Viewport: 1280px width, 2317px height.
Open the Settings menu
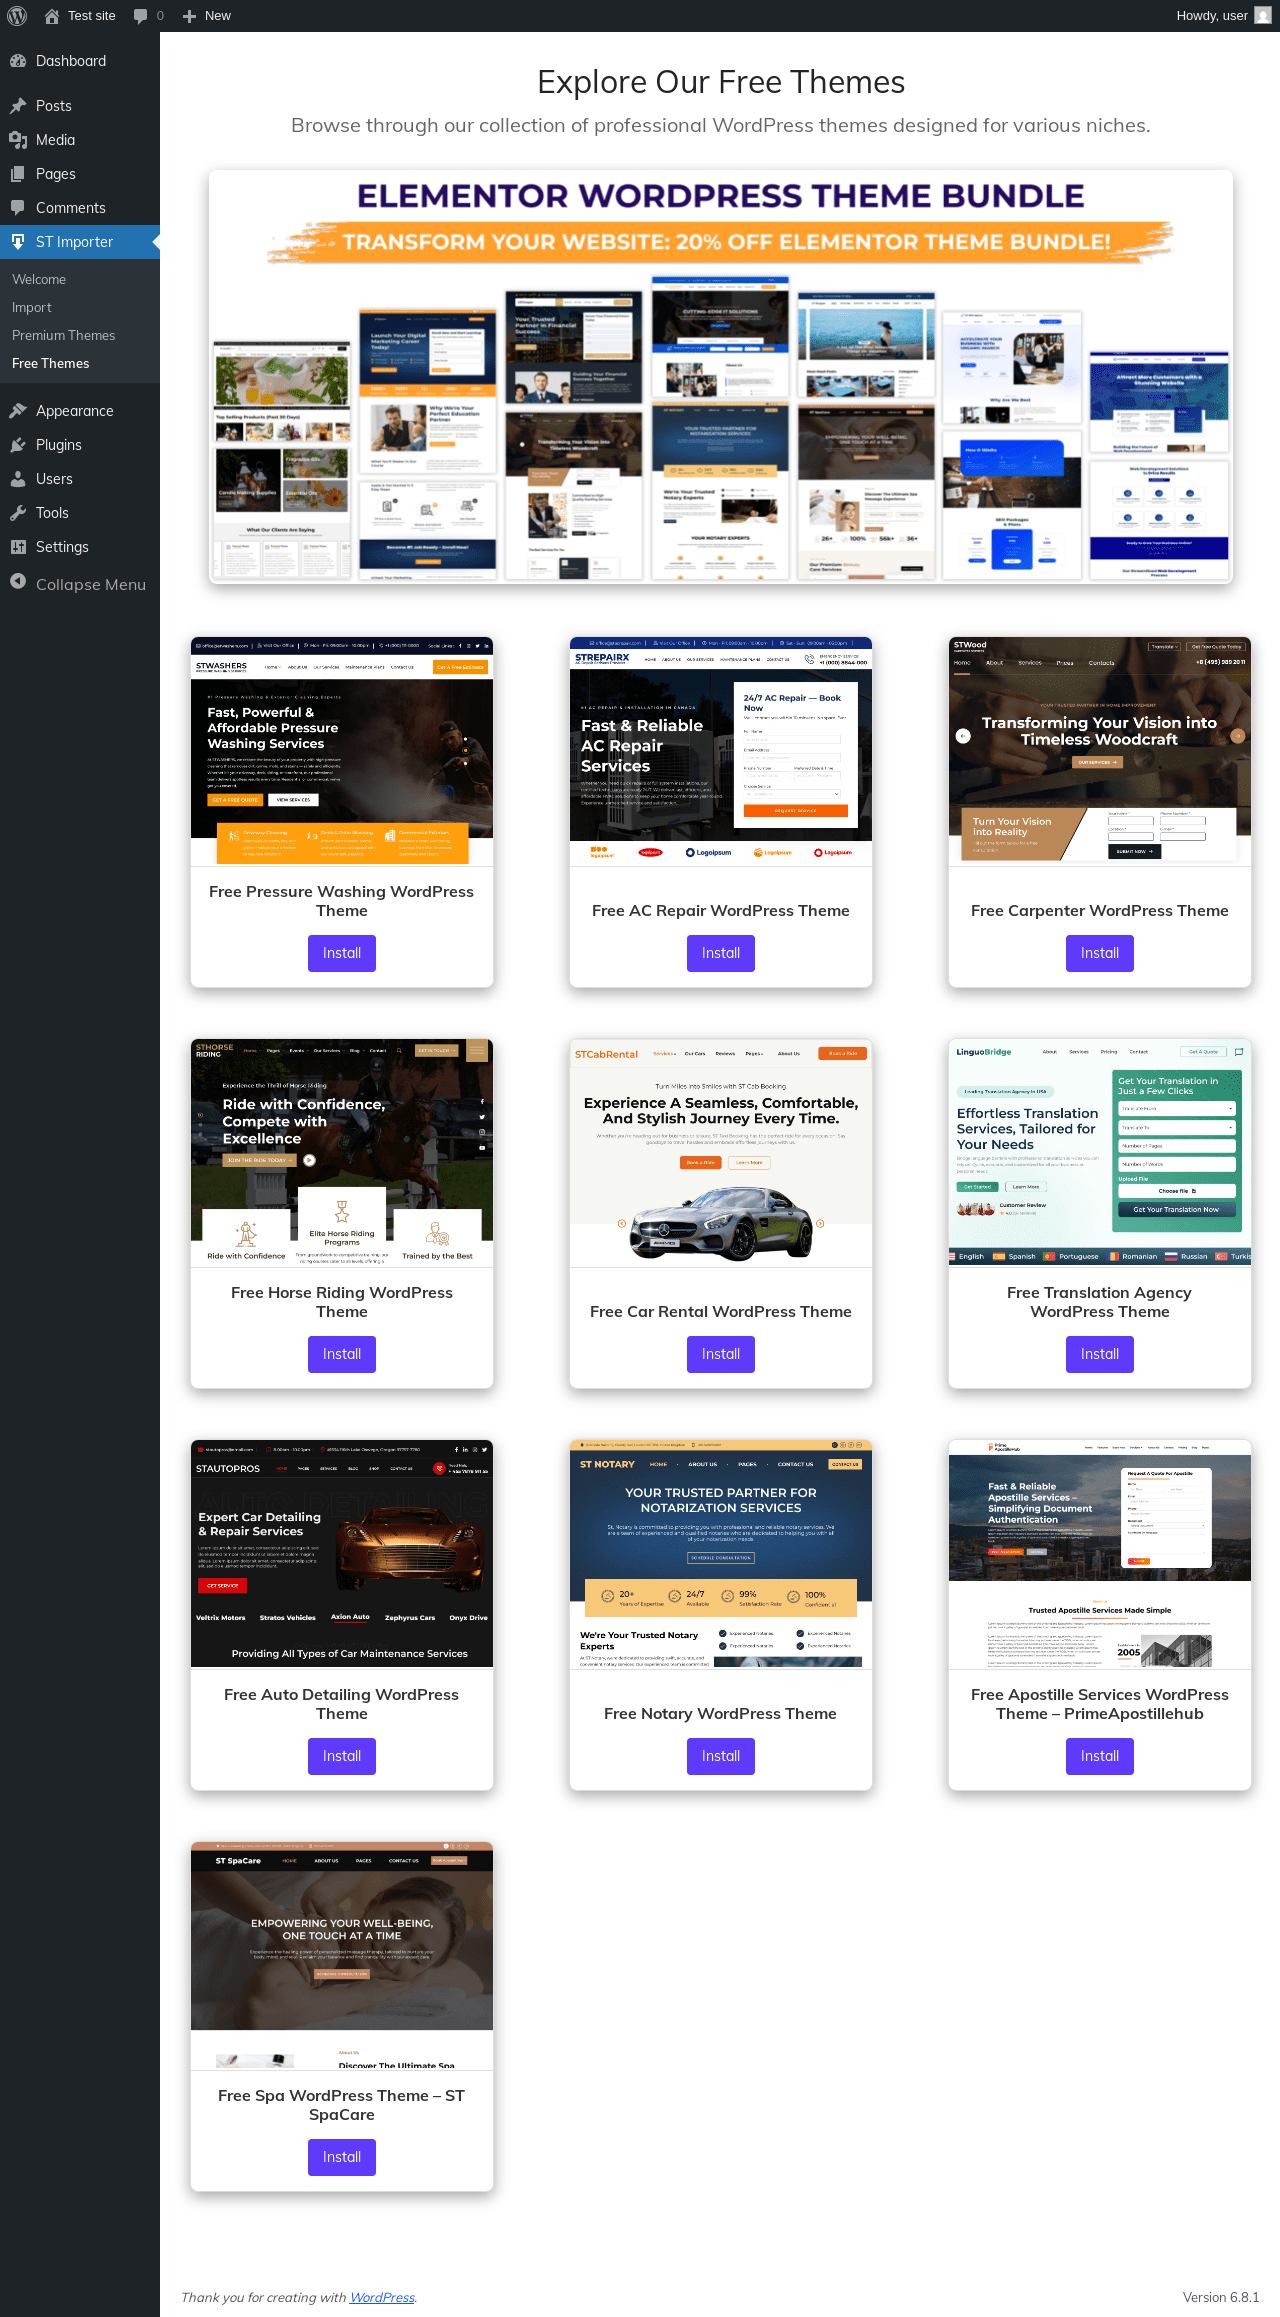coord(80,547)
